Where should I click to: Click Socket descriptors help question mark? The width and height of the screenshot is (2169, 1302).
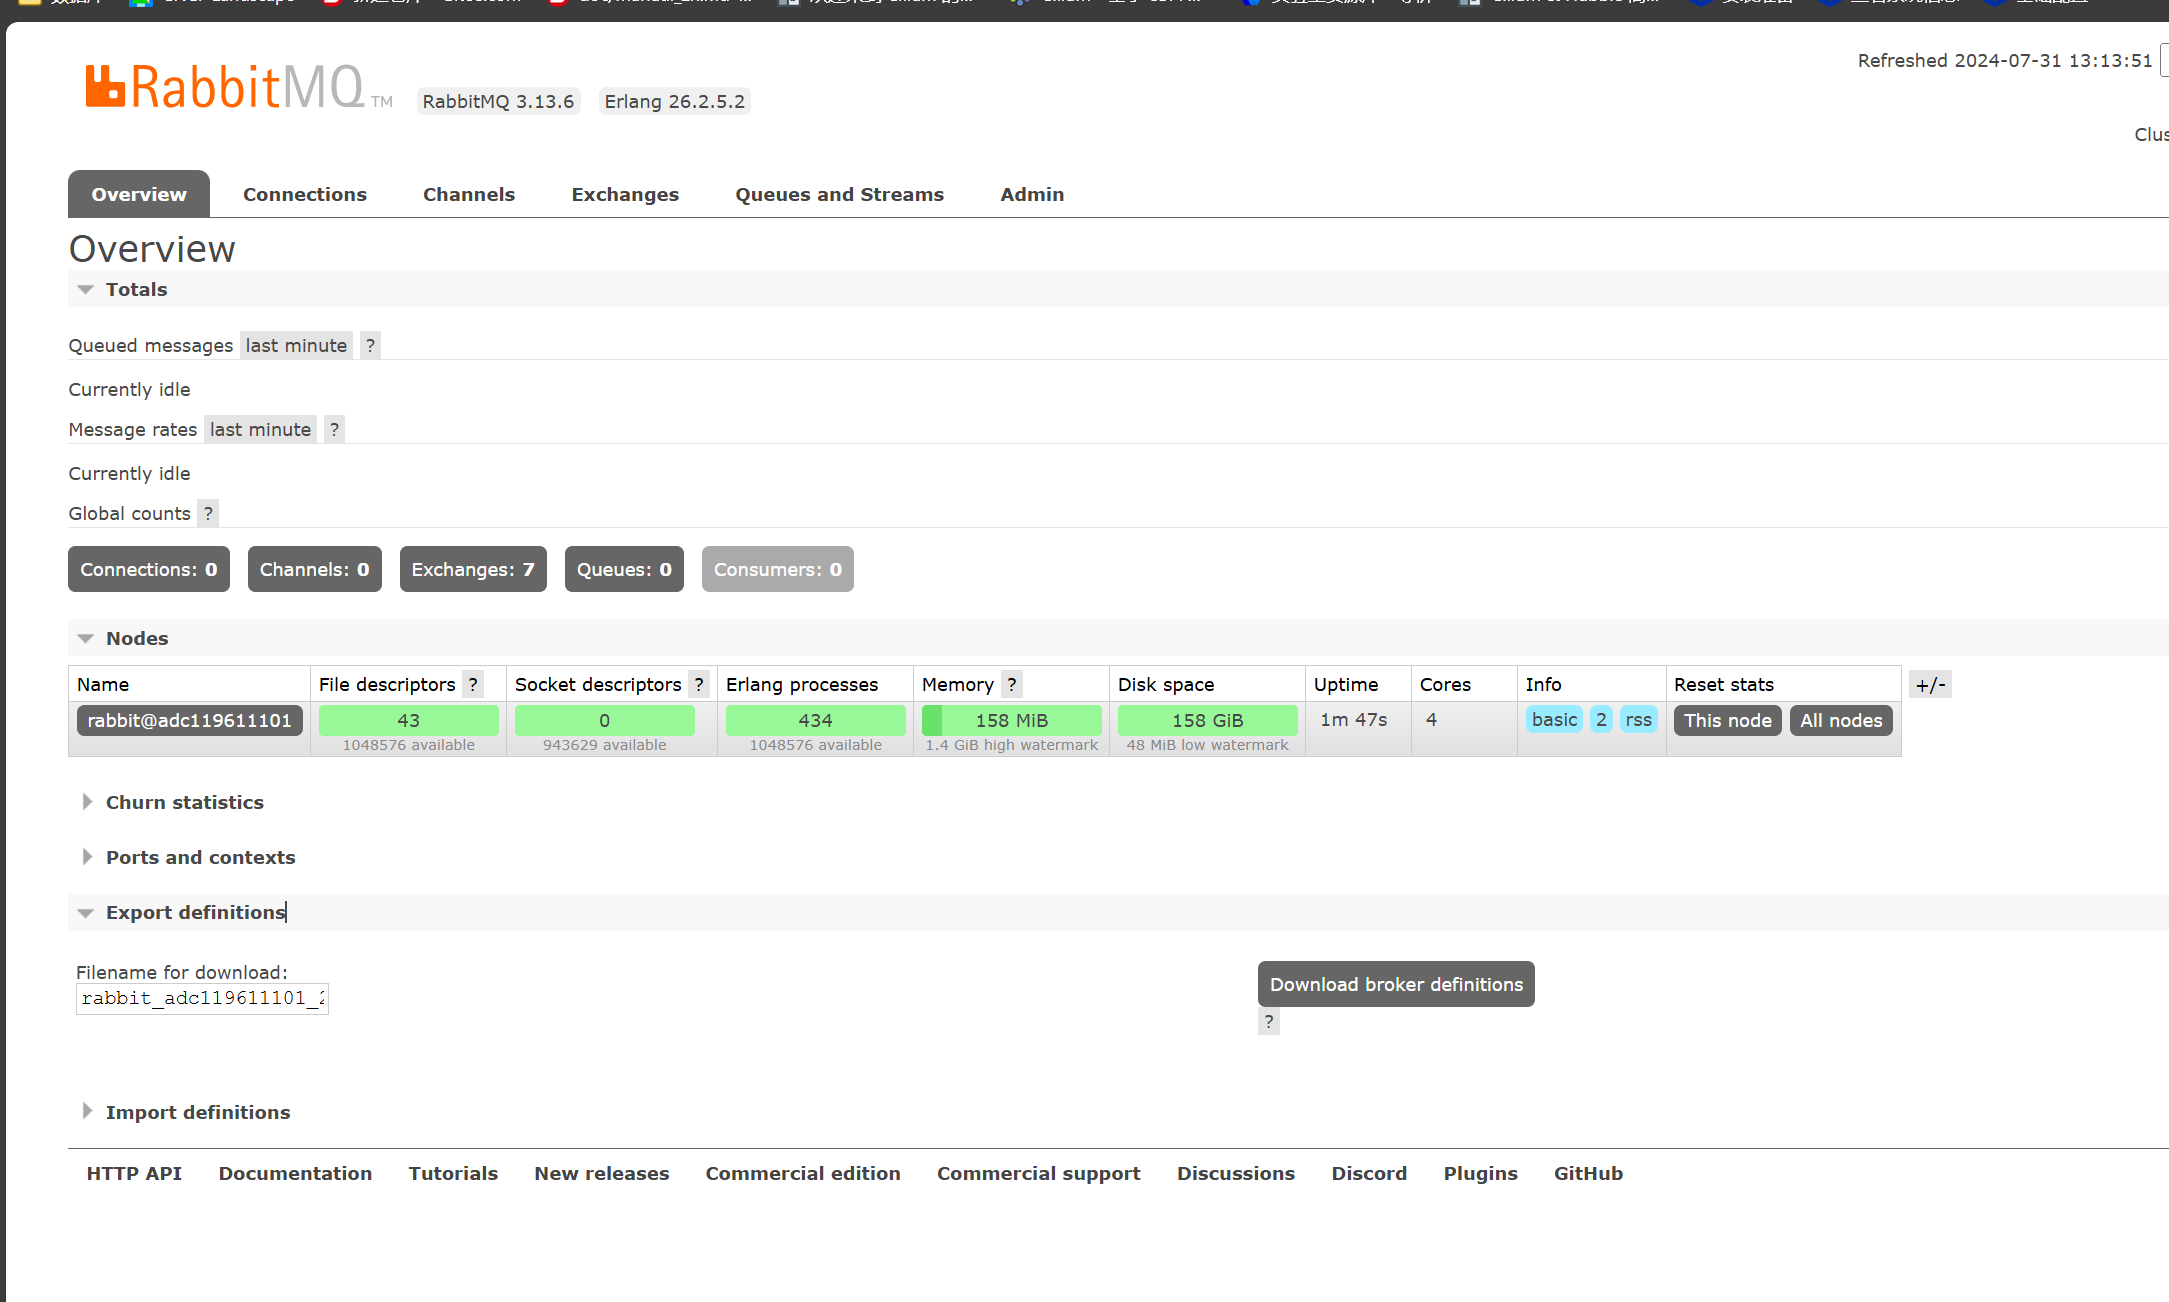699,684
